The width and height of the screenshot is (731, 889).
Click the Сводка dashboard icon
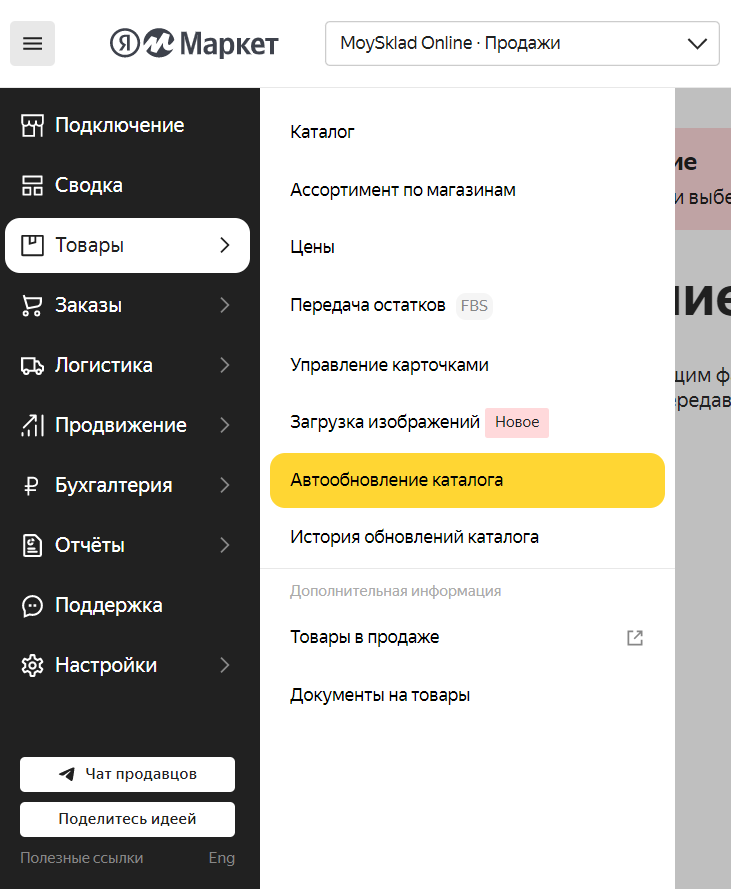point(33,185)
